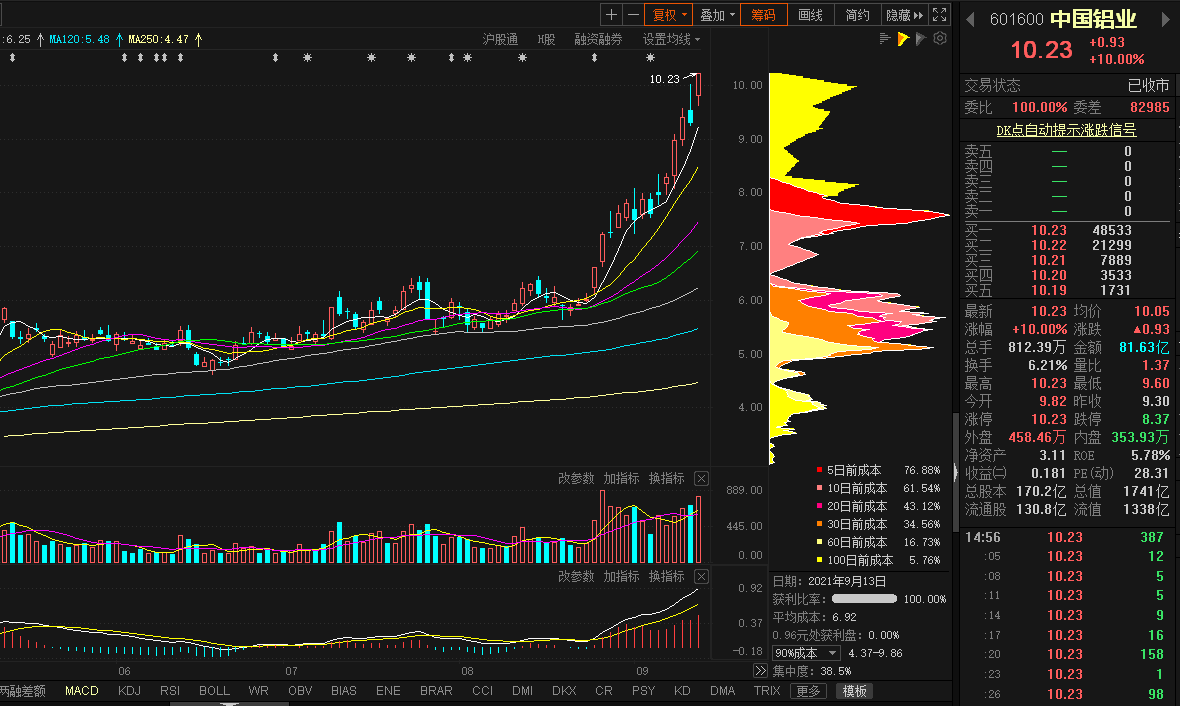The width and height of the screenshot is (1180, 706).
Task: Click the double-arrow expand icon near 集中度
Action: click(x=760, y=671)
